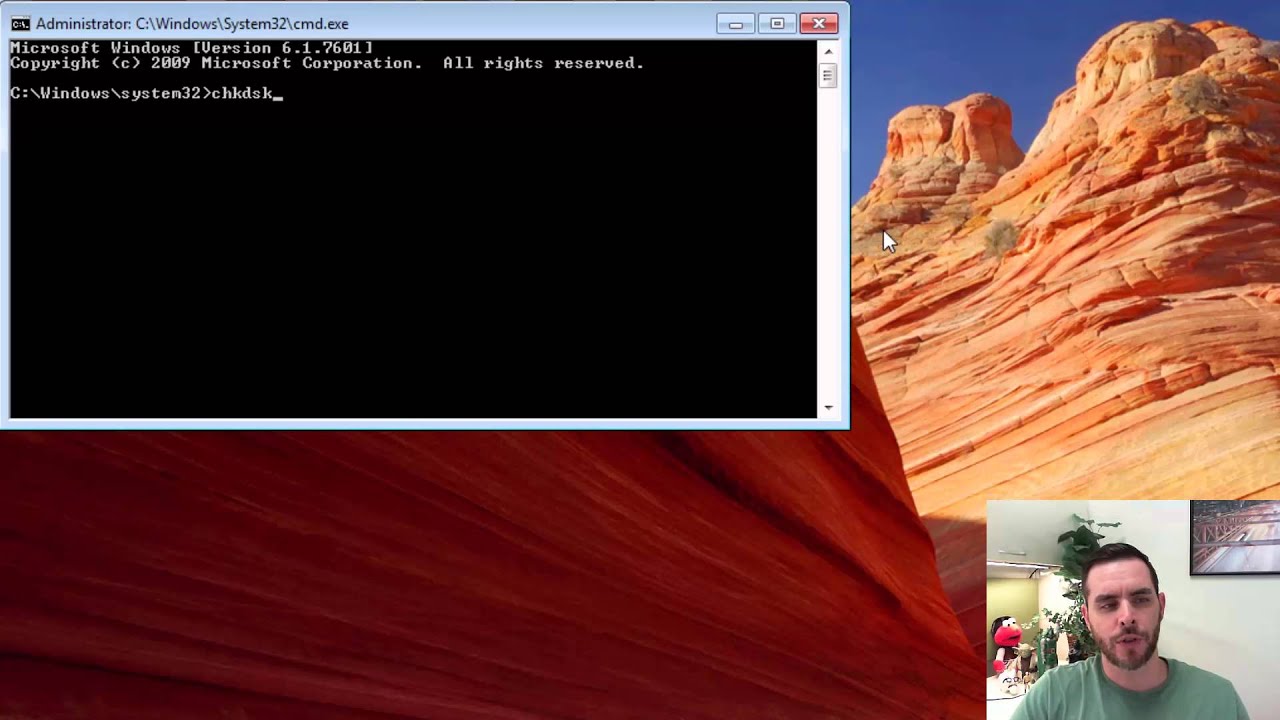Select the Microsoft Windows version line
This screenshot has height=720, width=1280.
click(x=190, y=47)
